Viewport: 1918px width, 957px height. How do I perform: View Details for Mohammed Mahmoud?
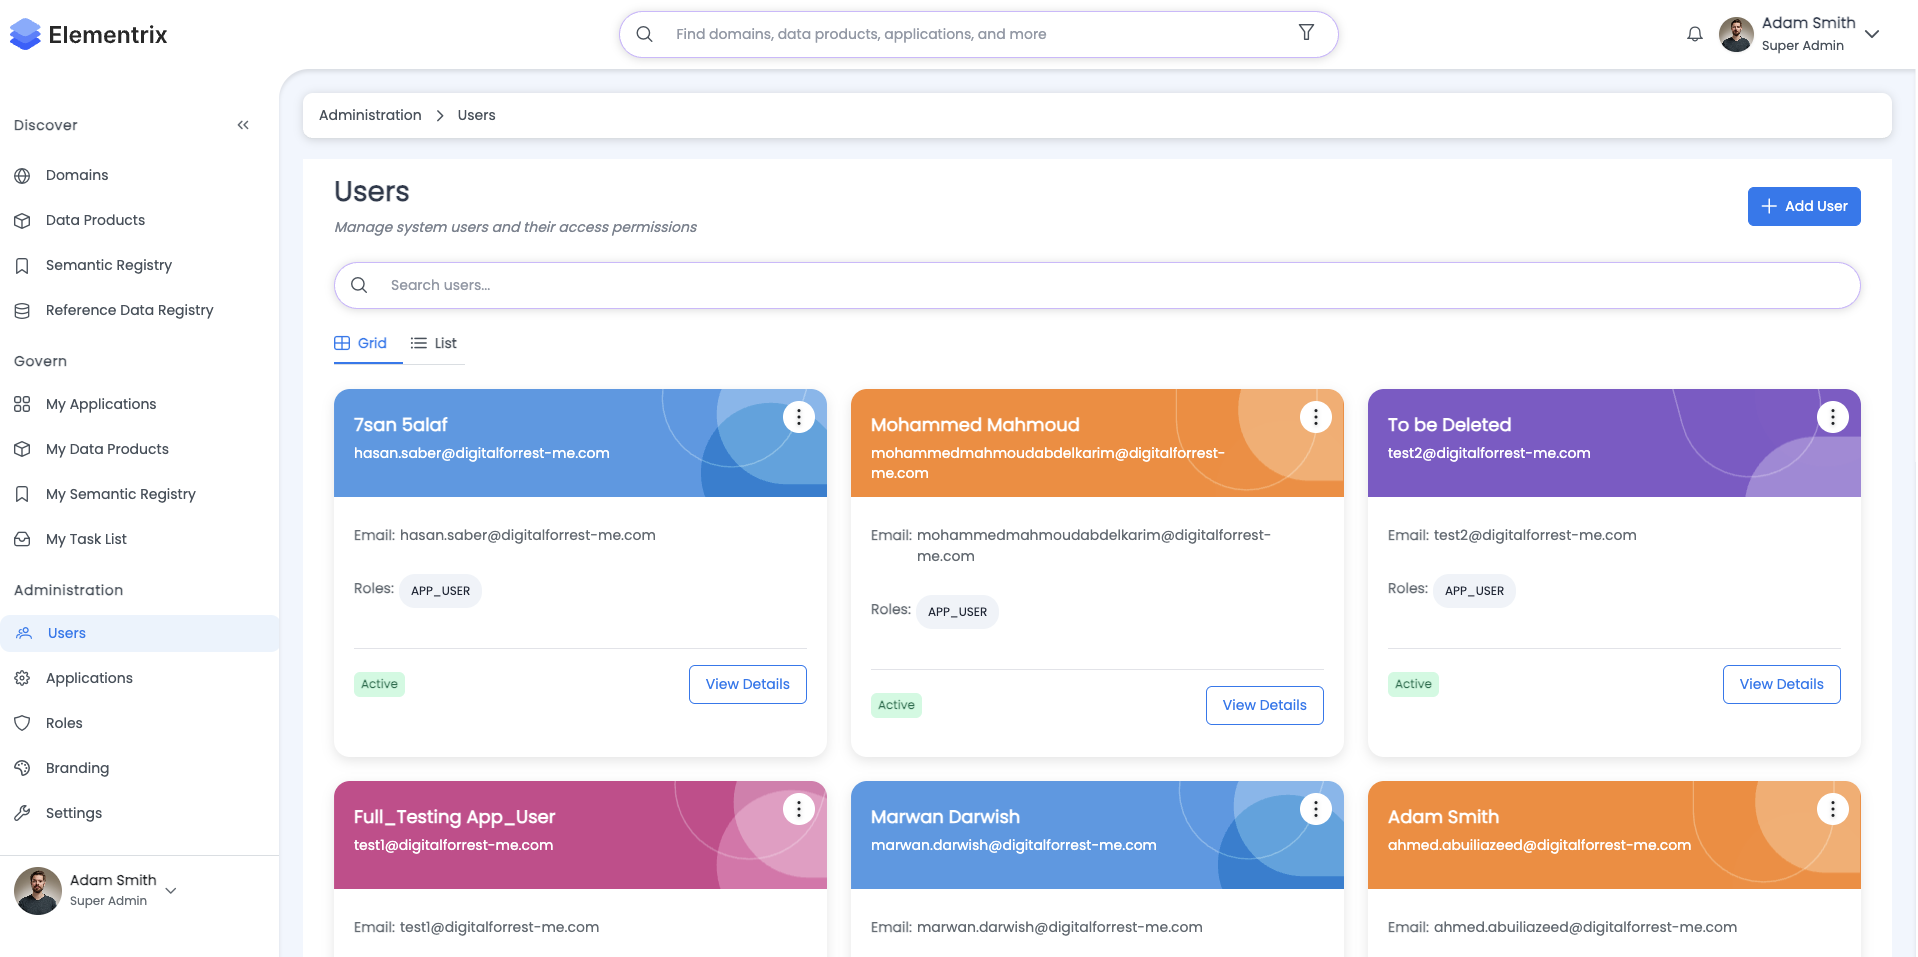click(x=1264, y=705)
